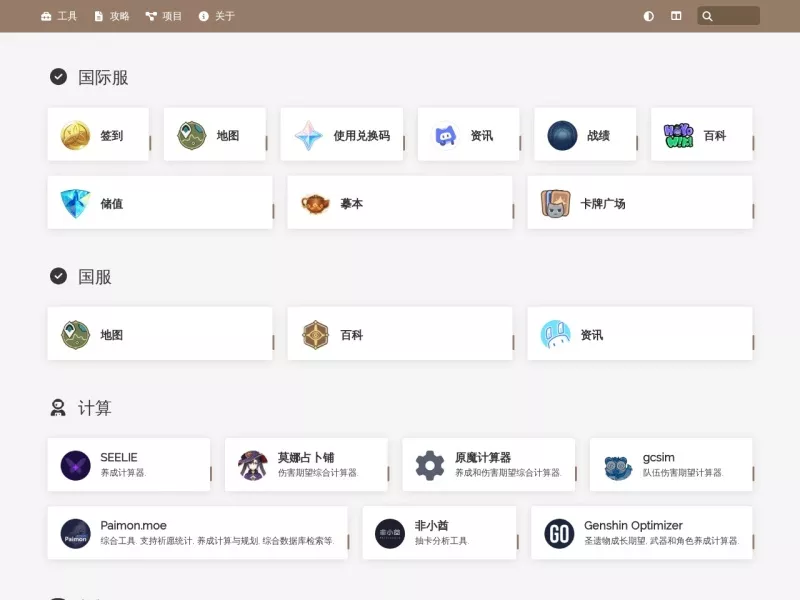Click the 养成计算器 description under SEELIE
800x600 pixels.
point(123,473)
